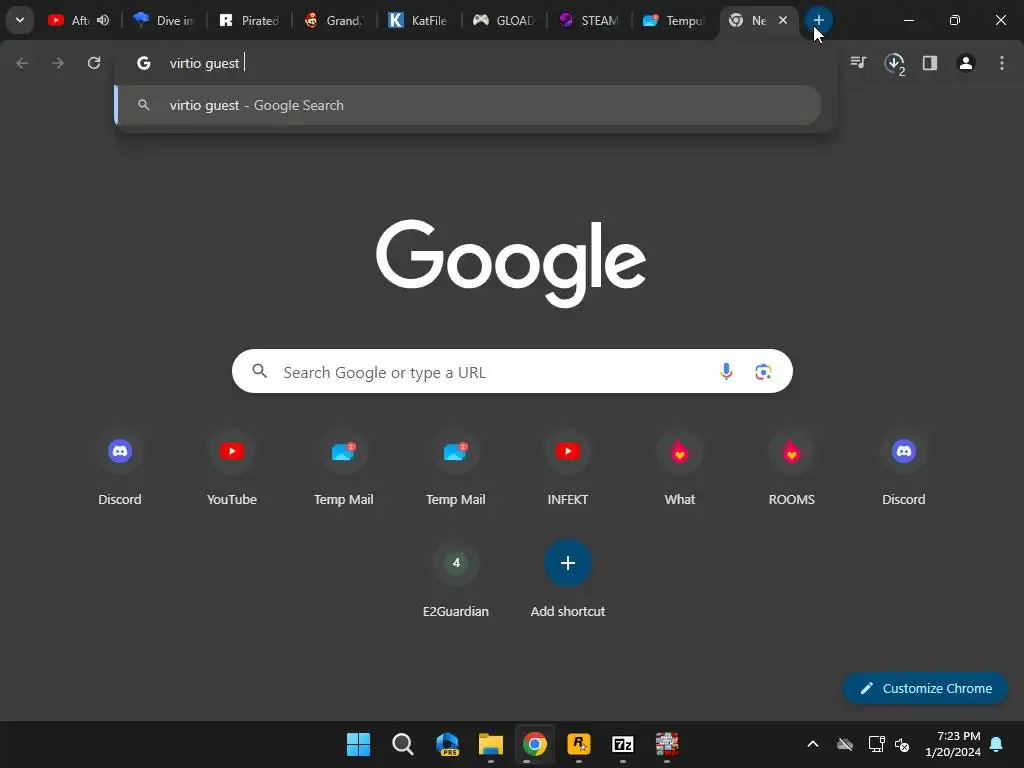
Task: Open the GTA game icon in taskbar
Action: [x=667, y=744]
